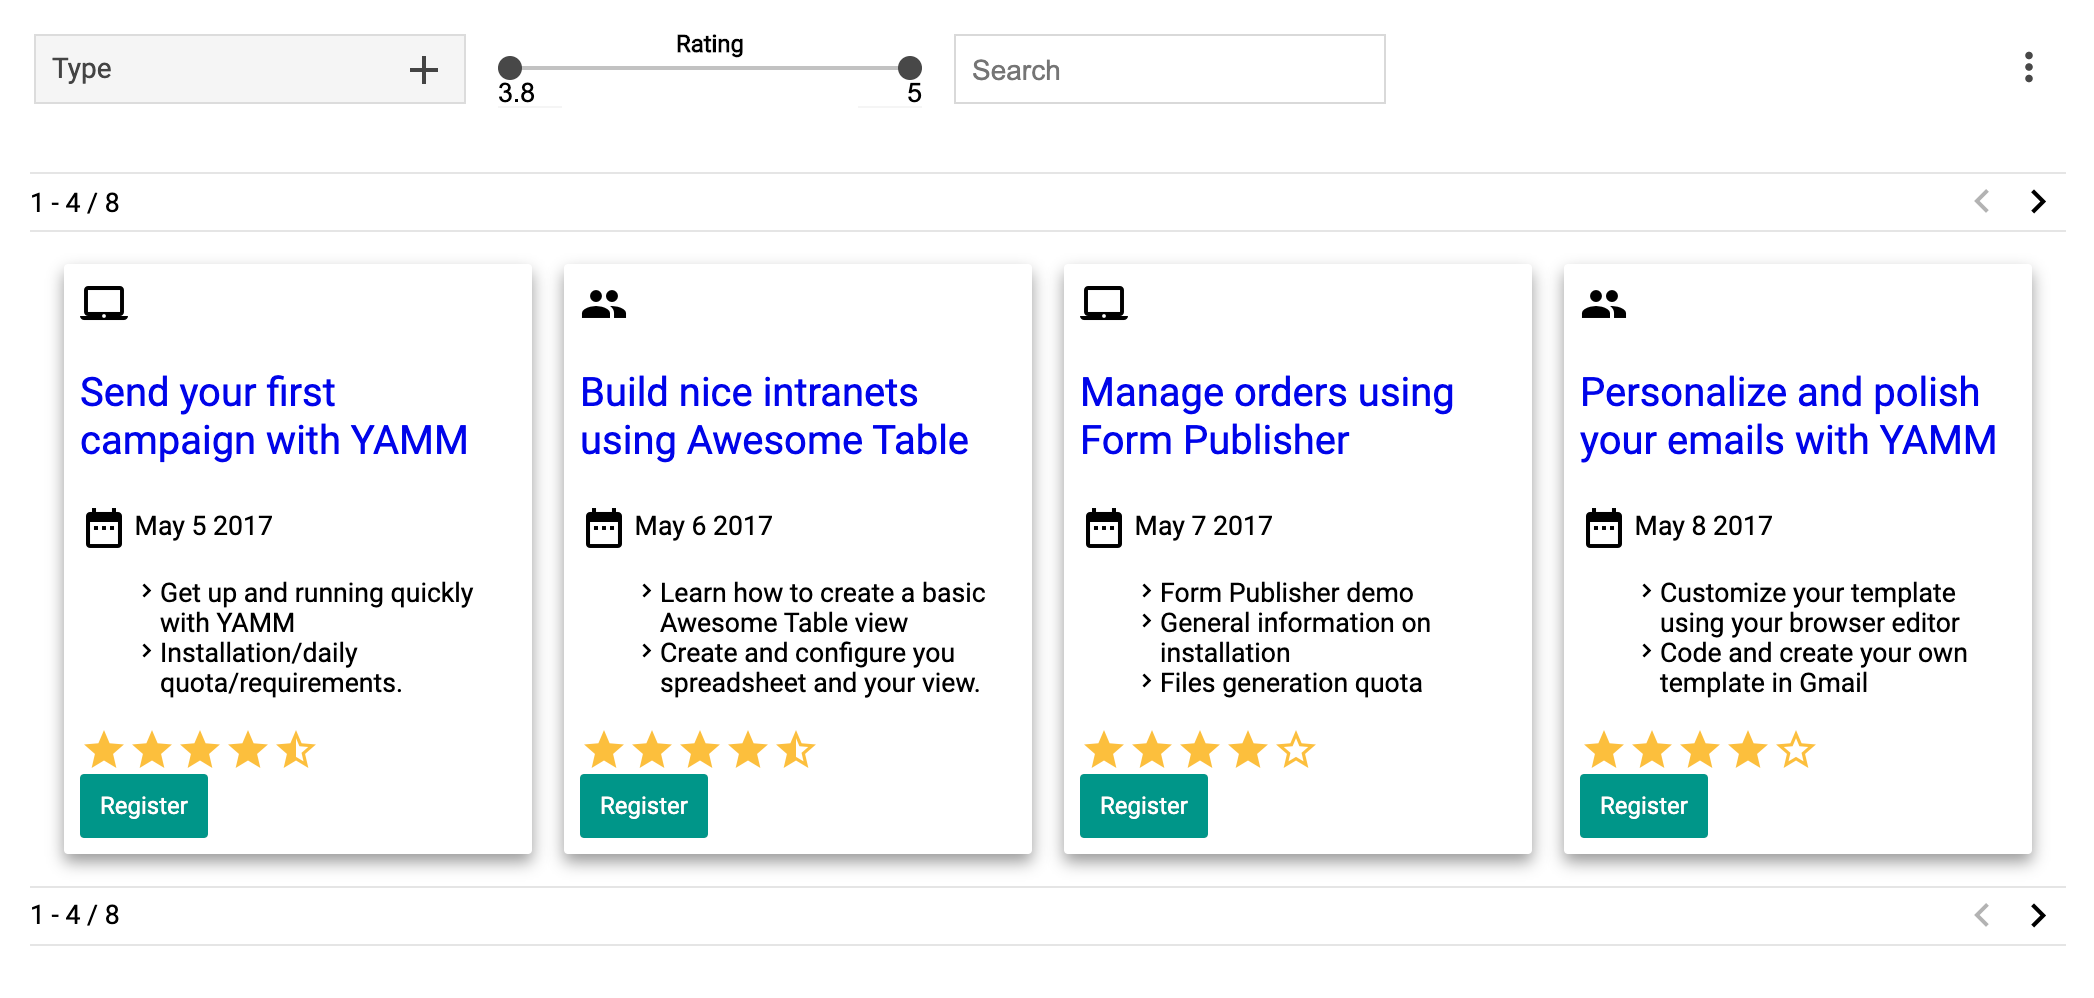Click laptop icon on Manage orders card
The image size is (2094, 998).
tap(1104, 303)
